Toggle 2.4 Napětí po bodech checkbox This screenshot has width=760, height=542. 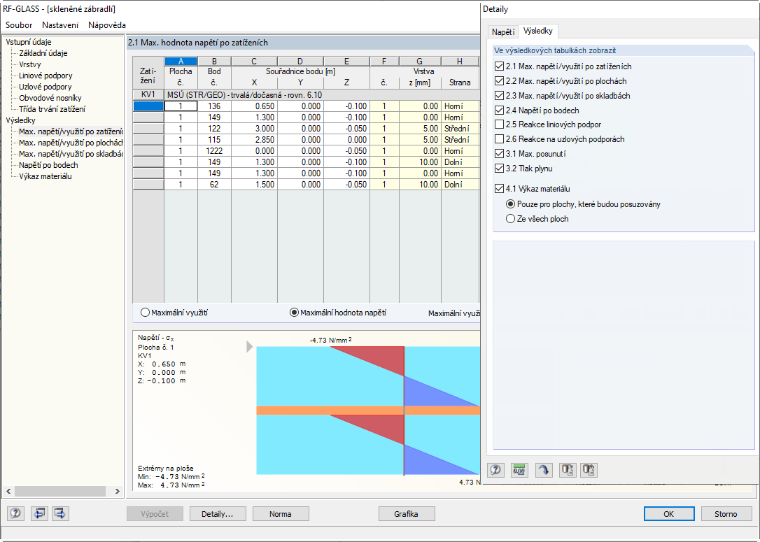coord(499,110)
